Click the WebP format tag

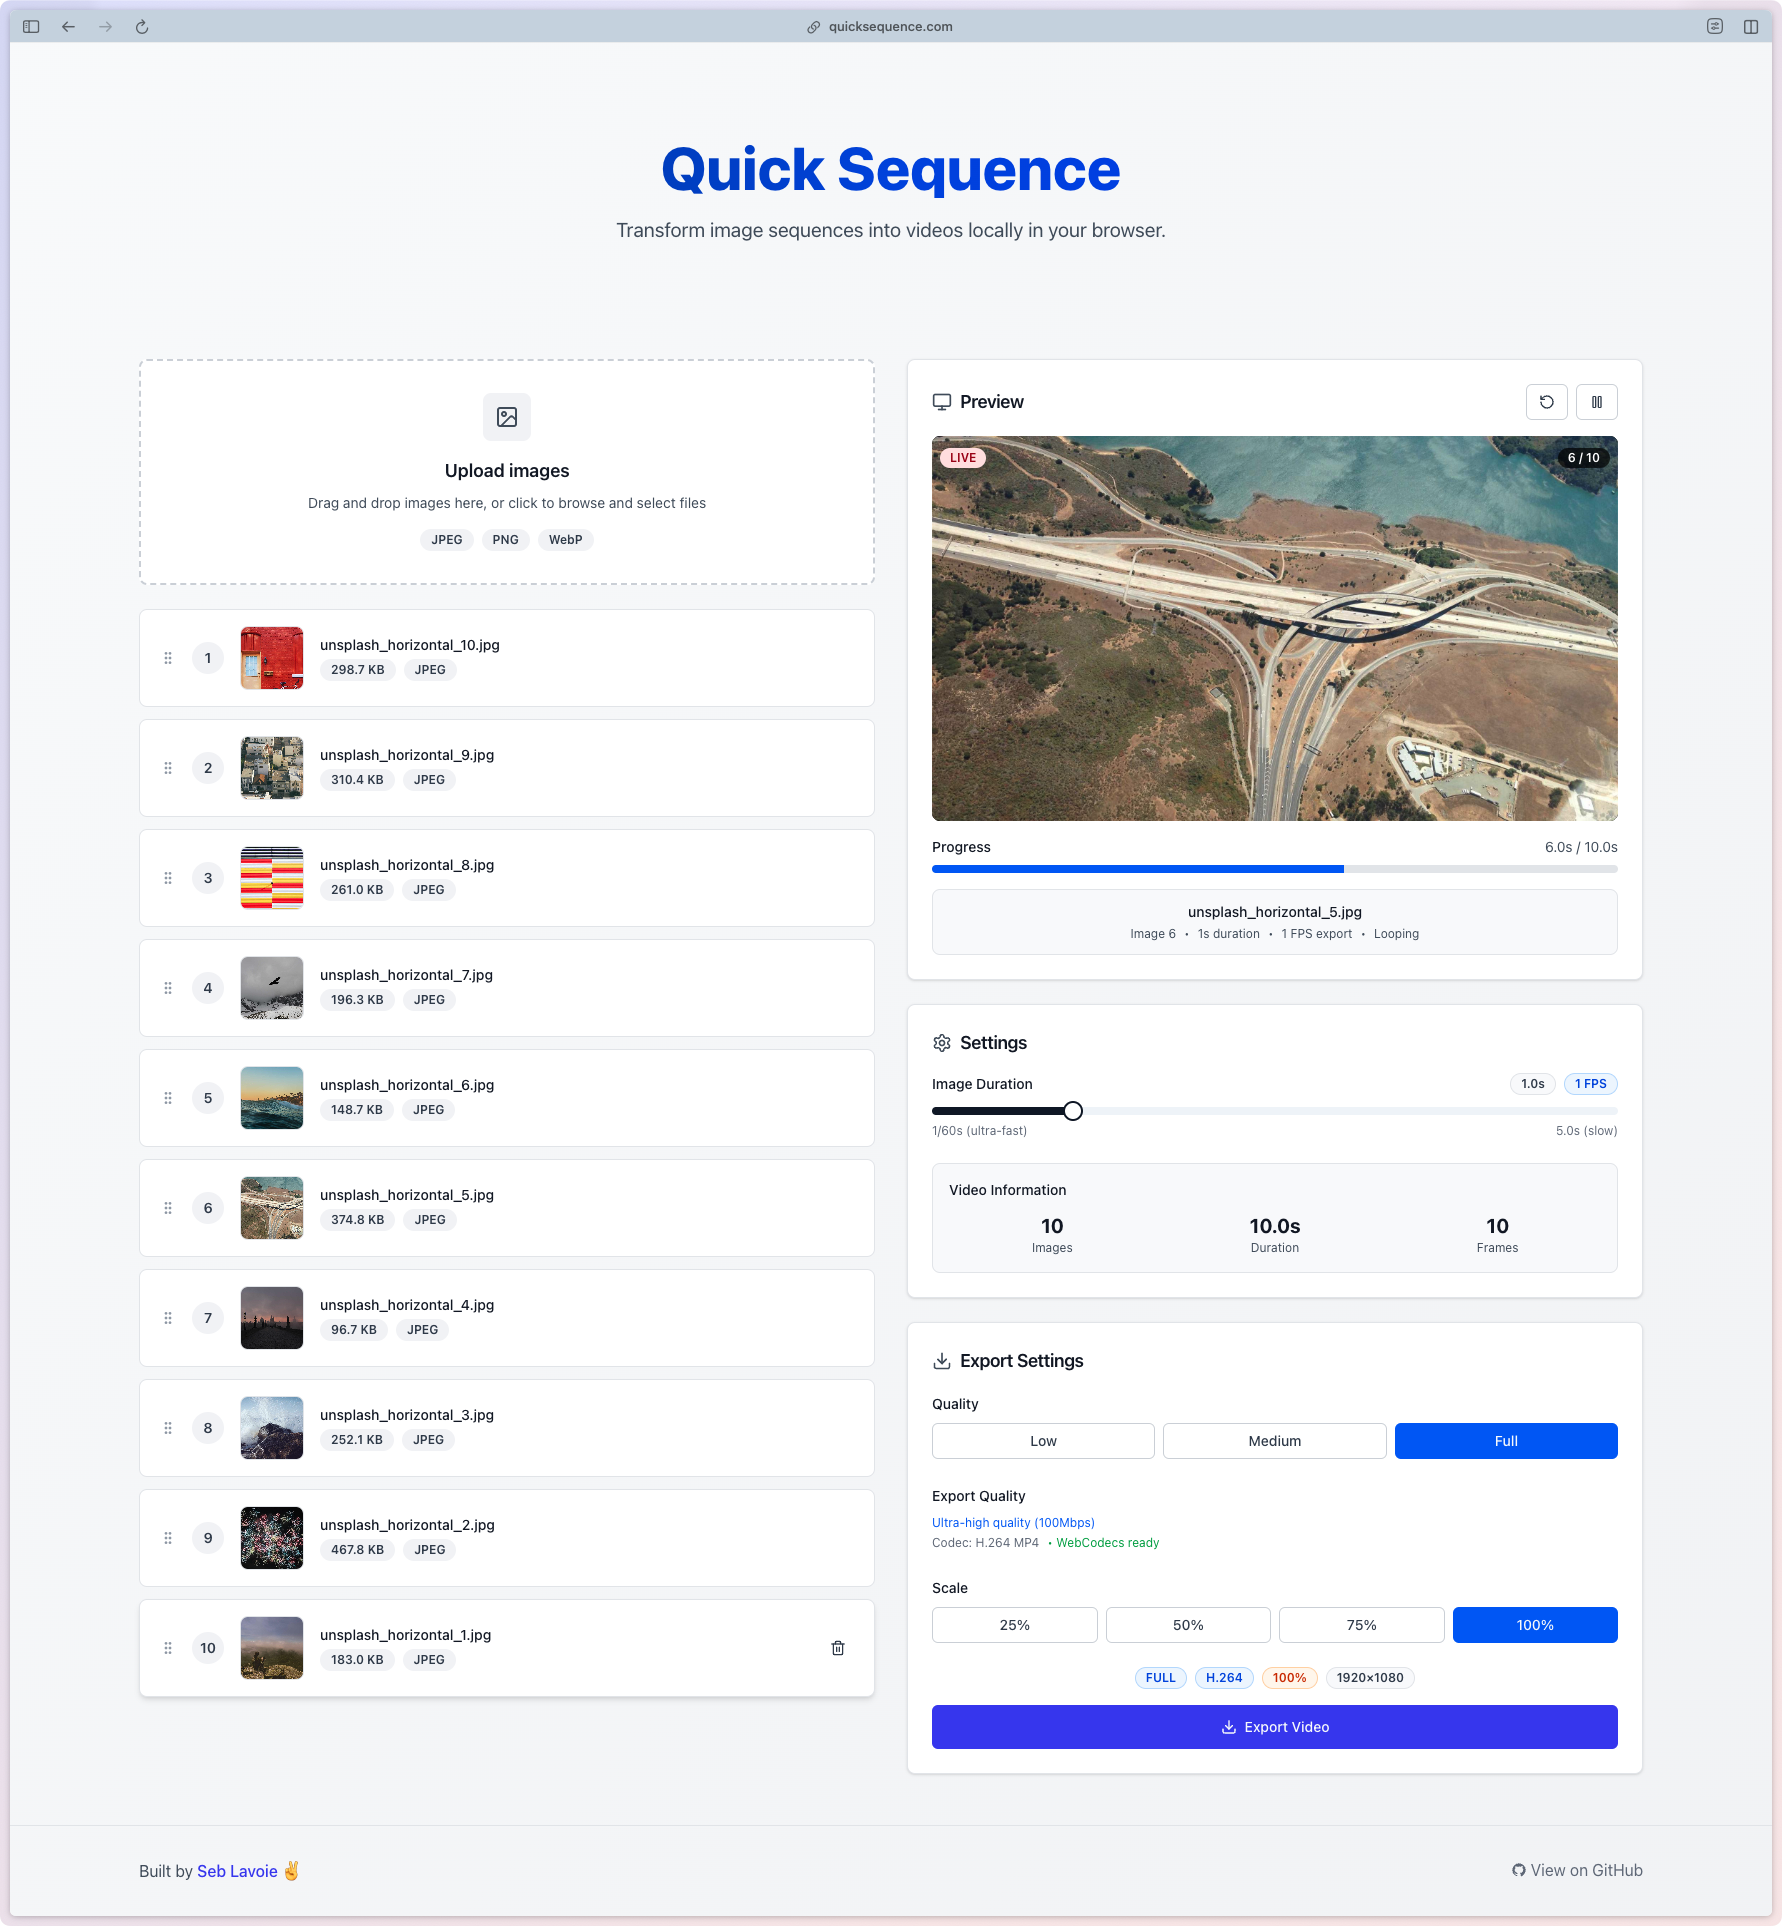(x=565, y=540)
